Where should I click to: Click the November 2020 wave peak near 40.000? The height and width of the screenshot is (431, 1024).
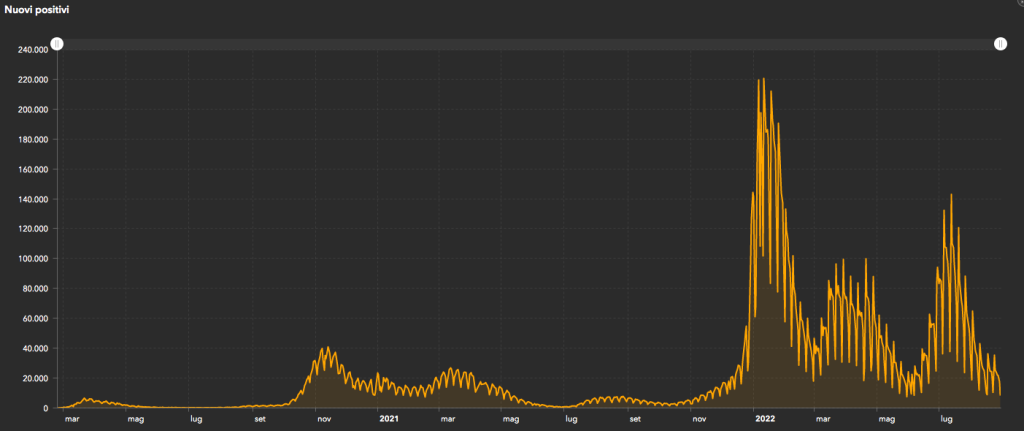(323, 349)
